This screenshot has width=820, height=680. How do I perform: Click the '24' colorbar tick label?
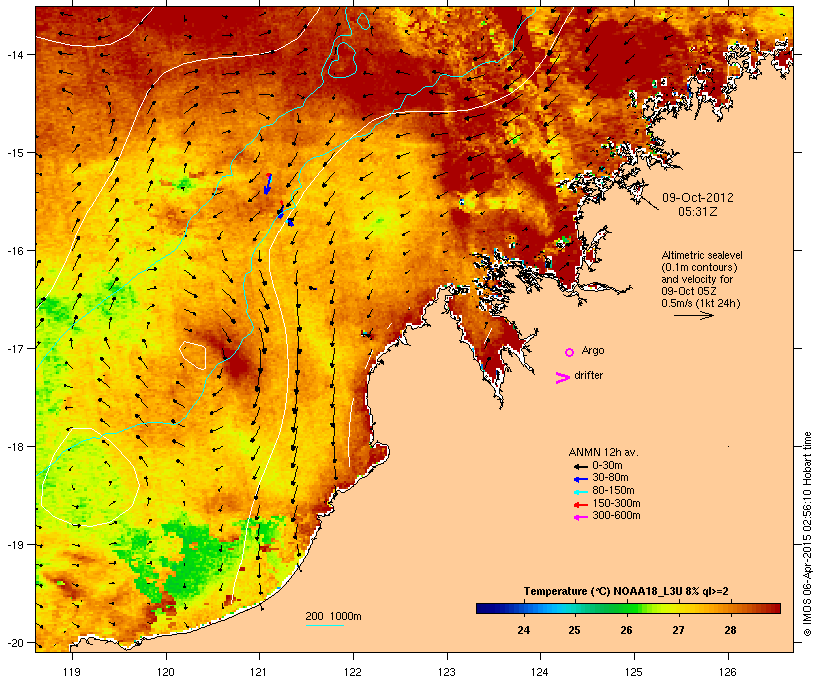[523, 630]
